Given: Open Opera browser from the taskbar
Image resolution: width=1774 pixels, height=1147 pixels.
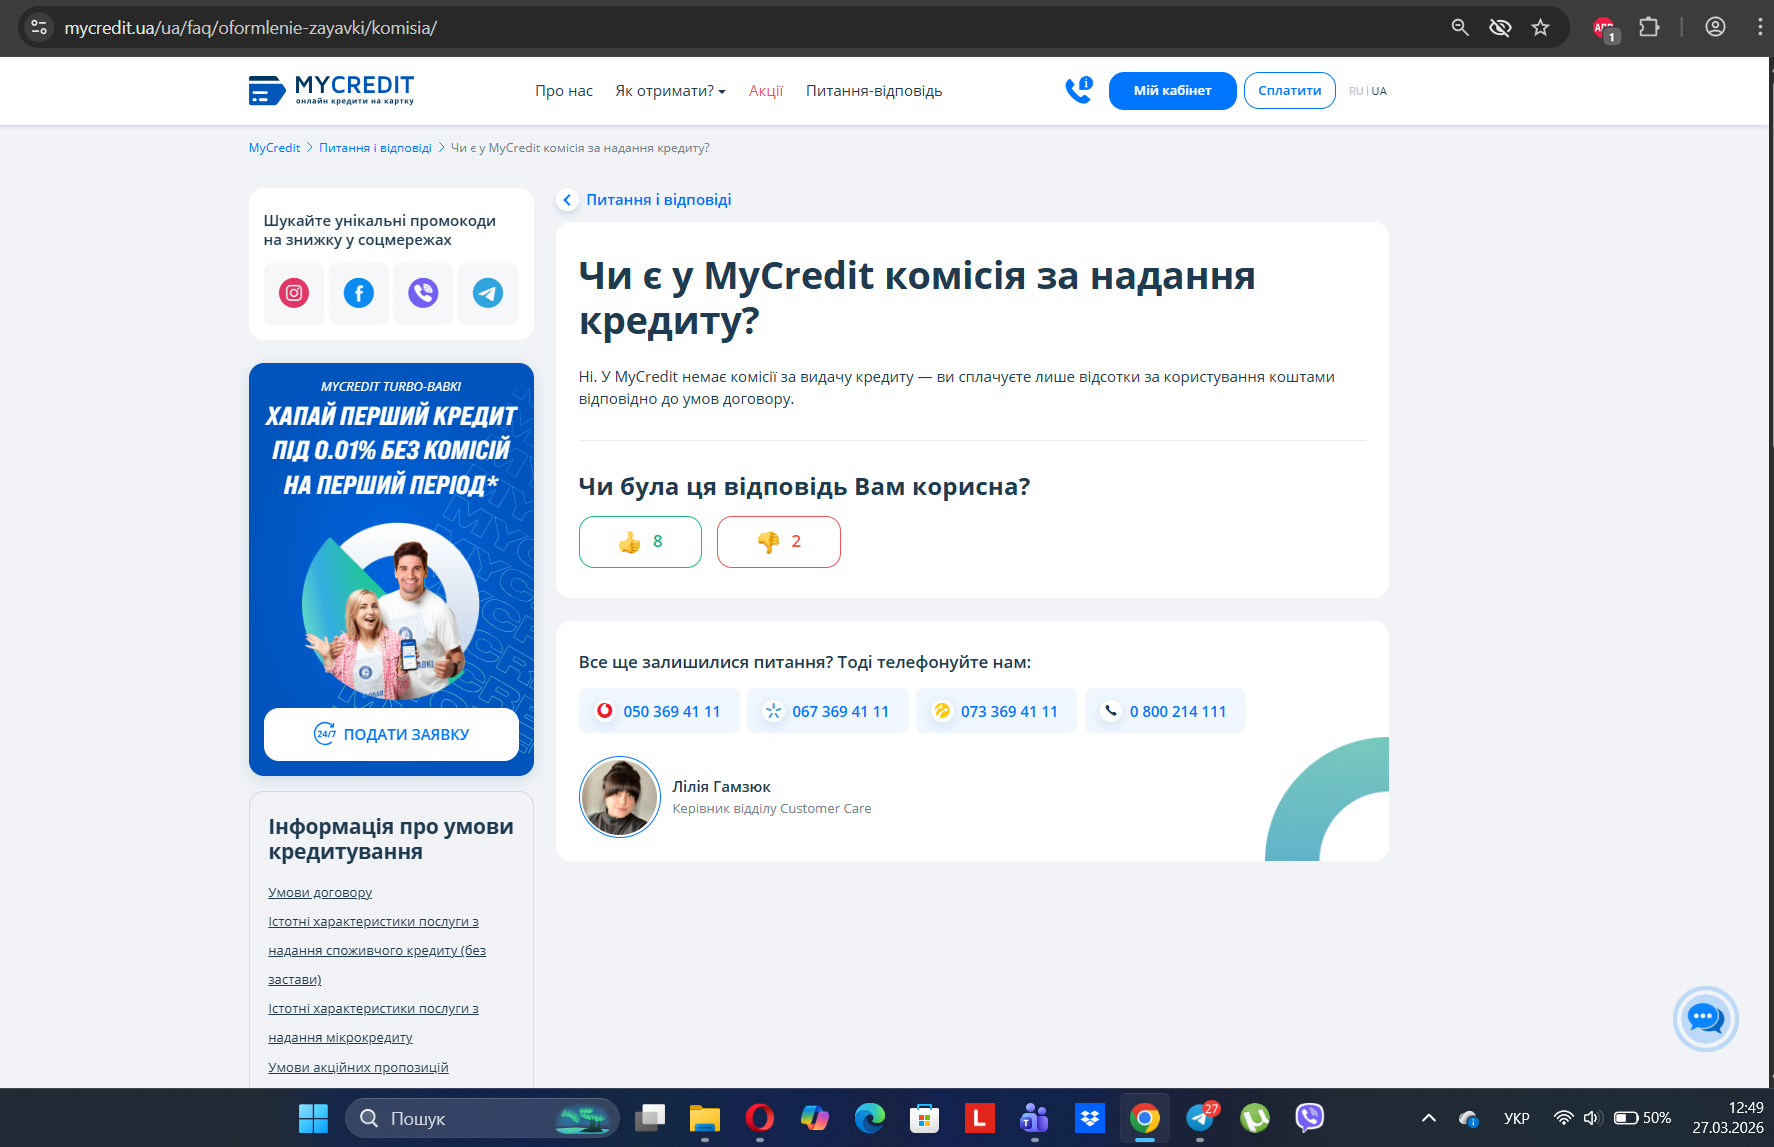Looking at the screenshot, I should point(760,1118).
